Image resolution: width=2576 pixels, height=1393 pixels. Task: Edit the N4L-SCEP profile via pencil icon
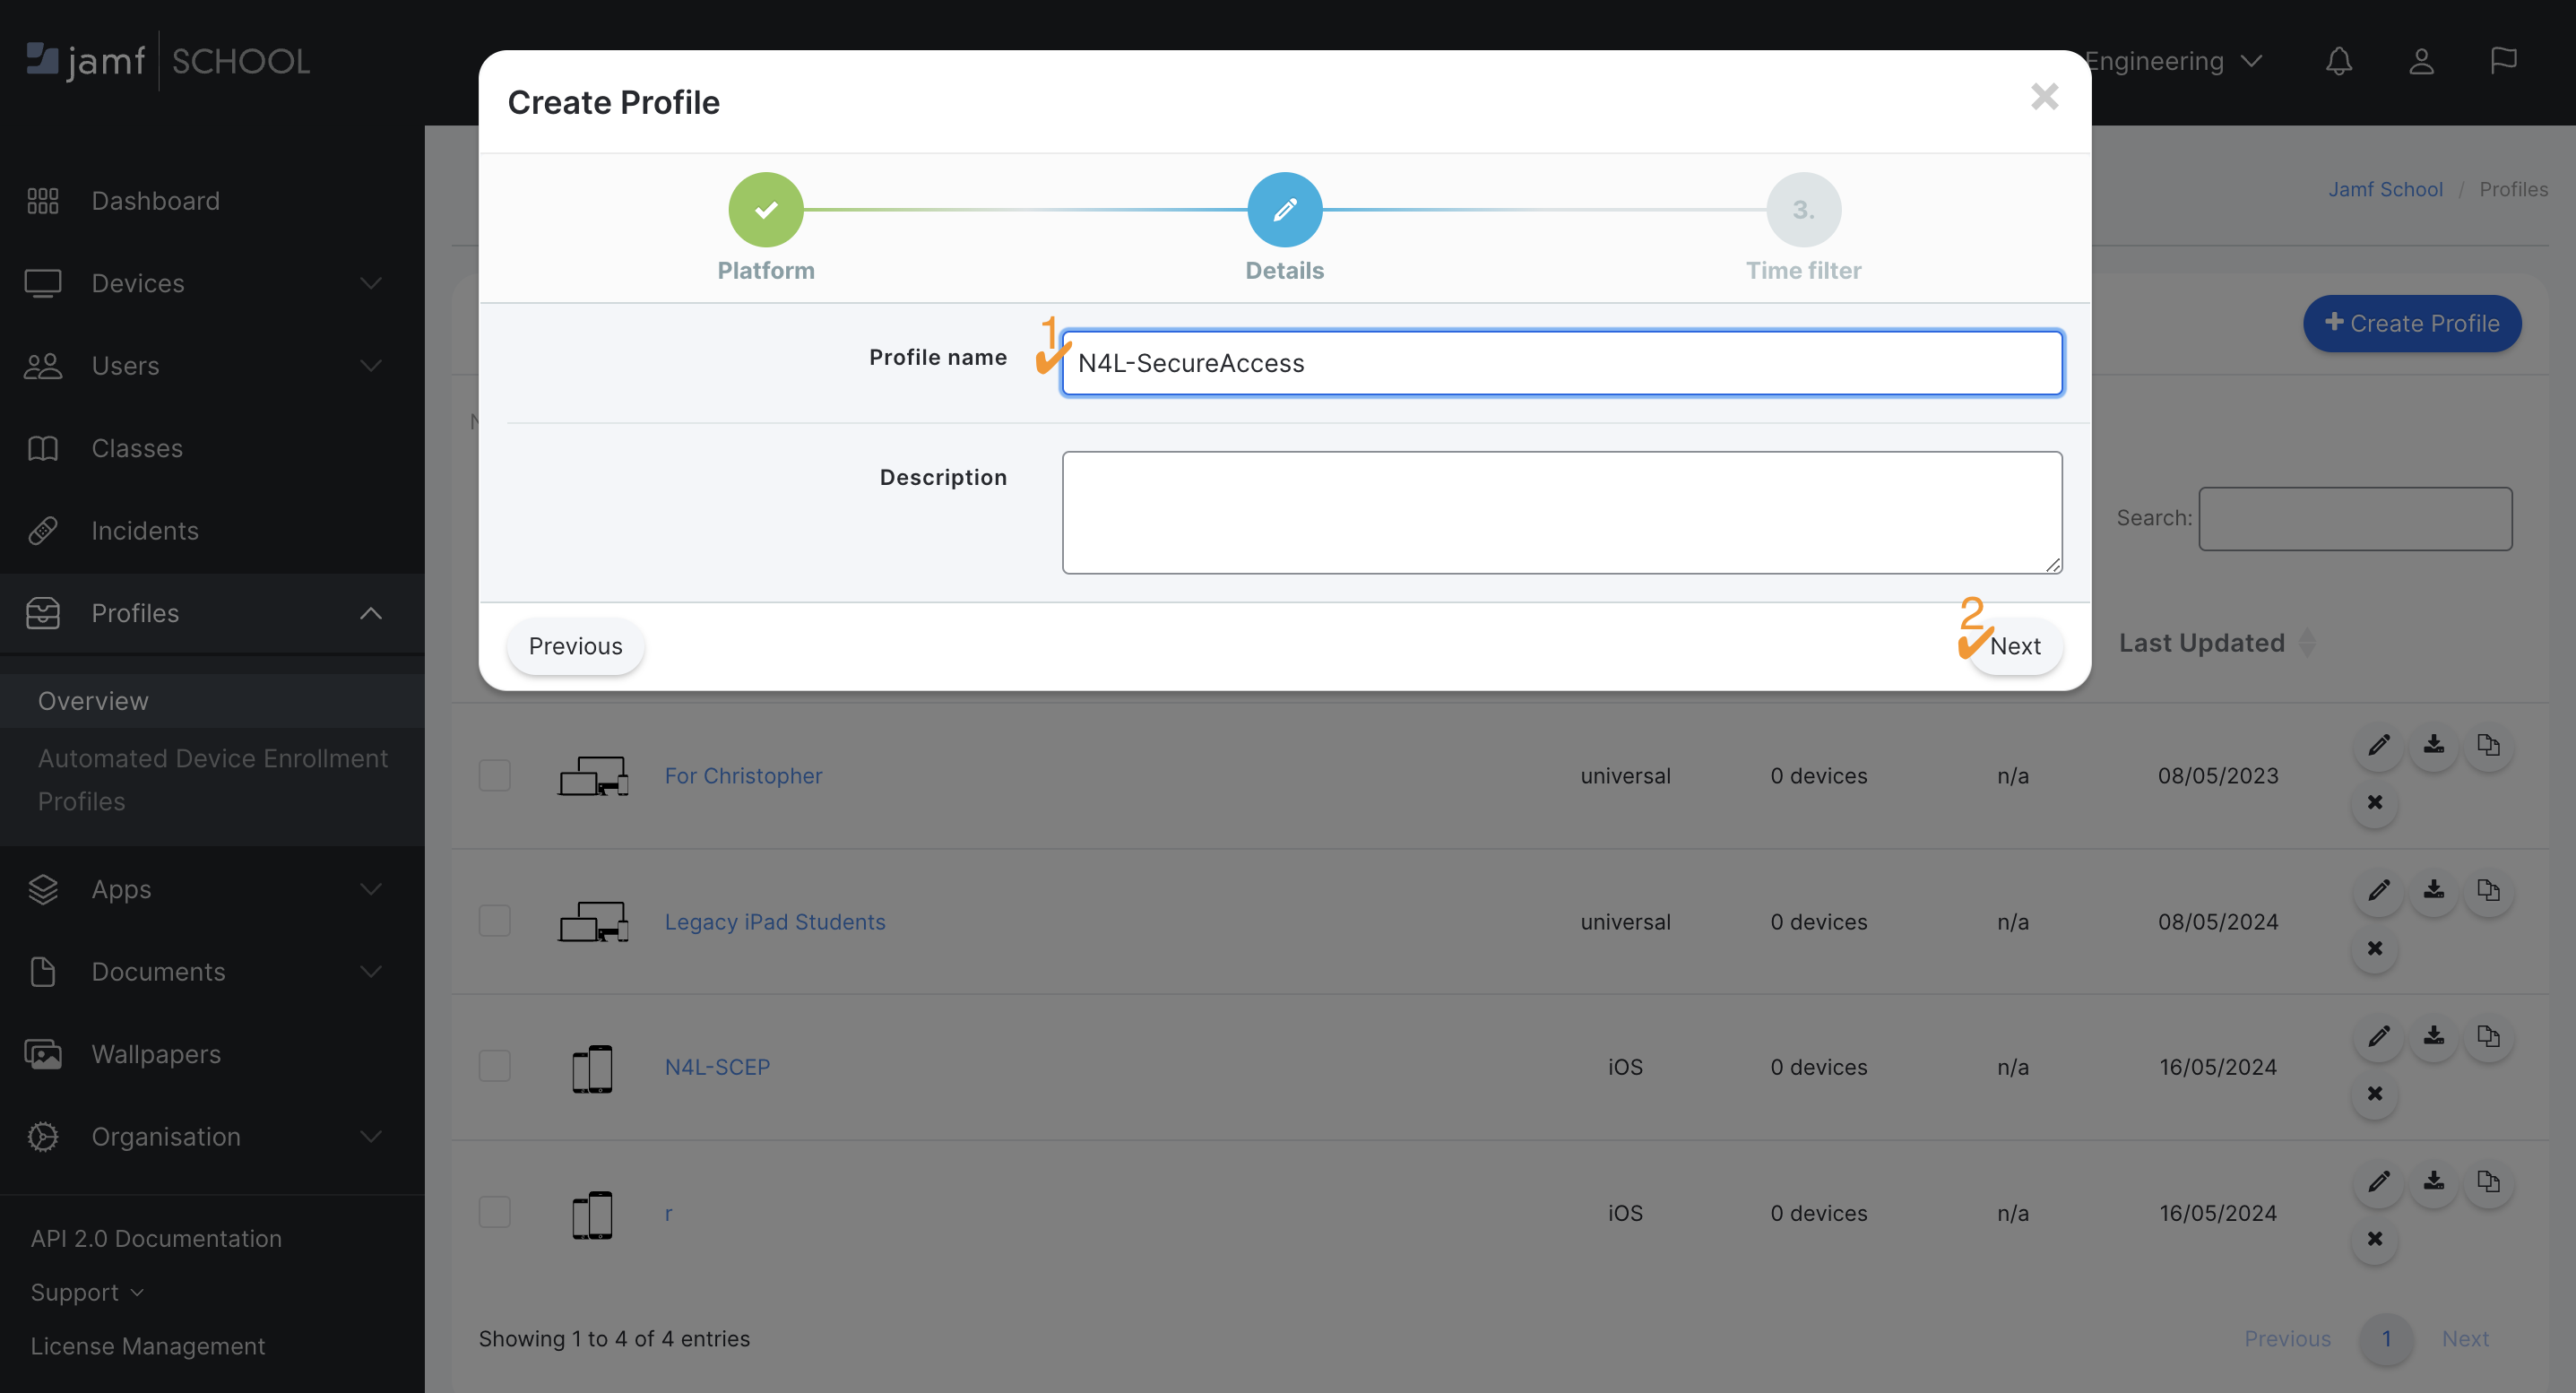(2379, 1037)
